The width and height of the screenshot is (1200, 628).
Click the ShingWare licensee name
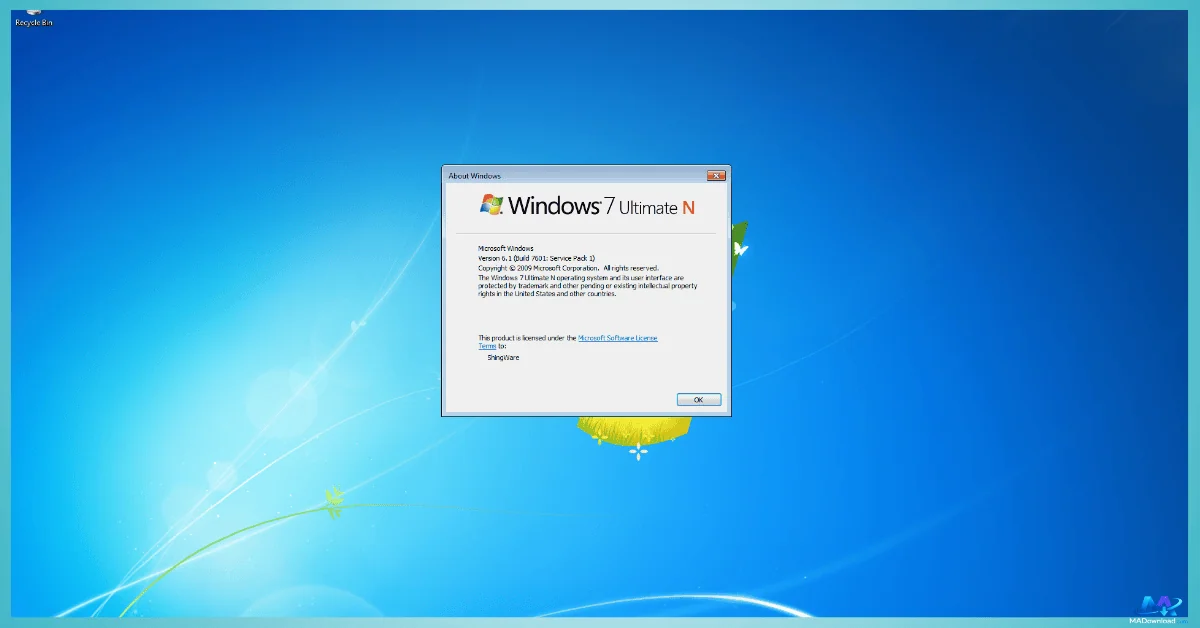coord(503,357)
